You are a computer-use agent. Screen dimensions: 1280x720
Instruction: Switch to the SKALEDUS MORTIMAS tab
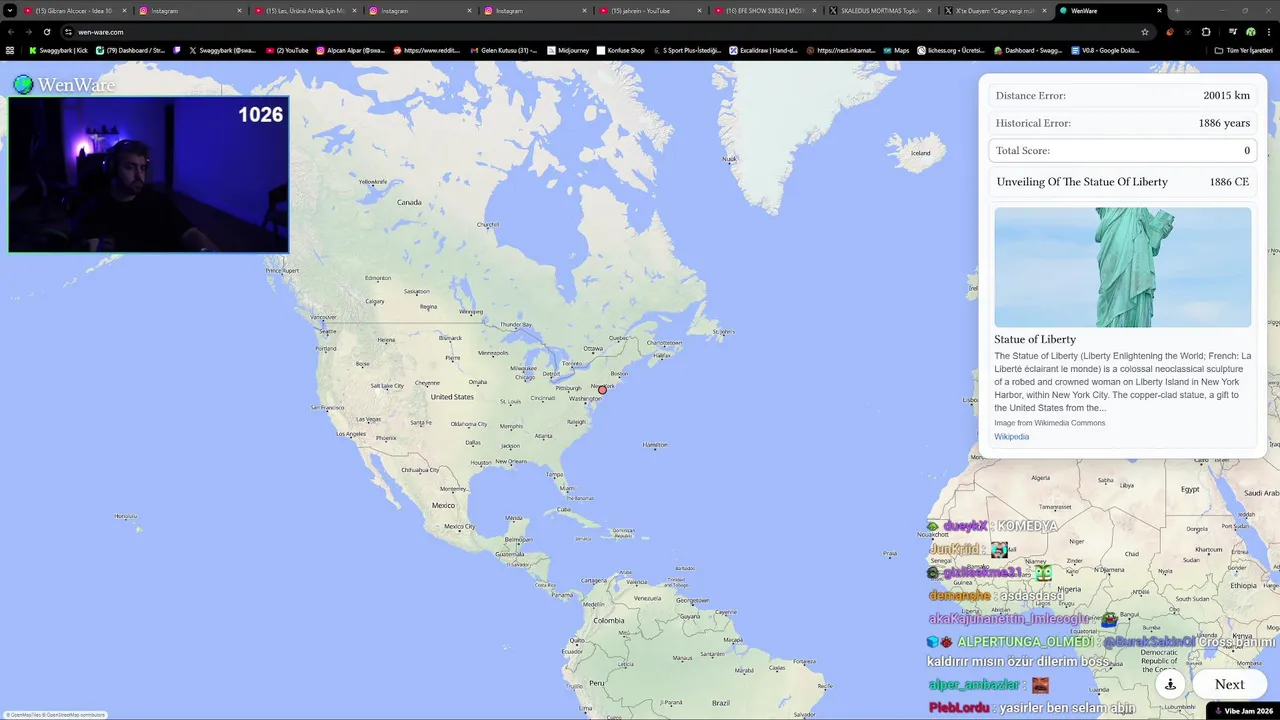(880, 11)
